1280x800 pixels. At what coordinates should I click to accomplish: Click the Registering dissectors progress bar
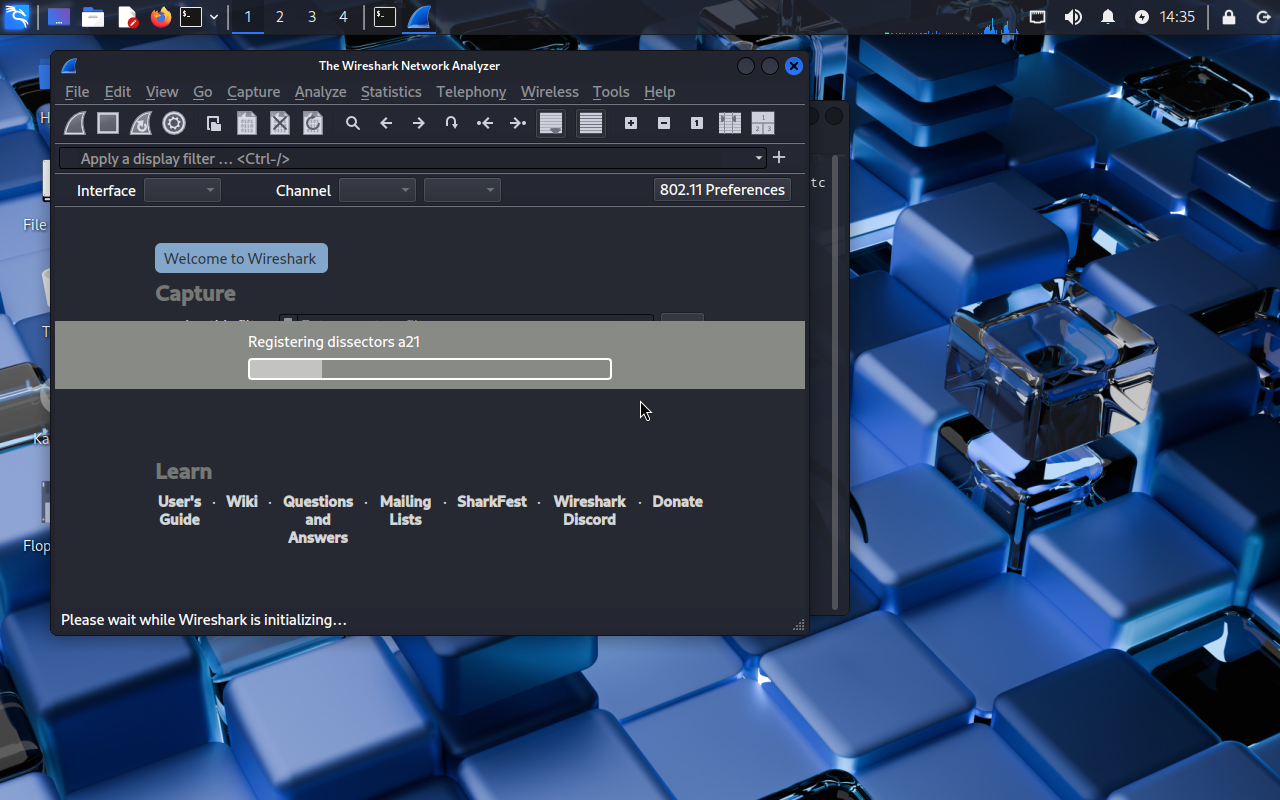[x=429, y=369]
